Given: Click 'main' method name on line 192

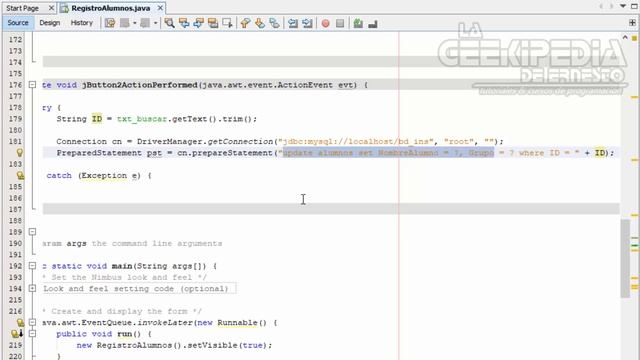Looking at the screenshot, I should click(x=122, y=266).
